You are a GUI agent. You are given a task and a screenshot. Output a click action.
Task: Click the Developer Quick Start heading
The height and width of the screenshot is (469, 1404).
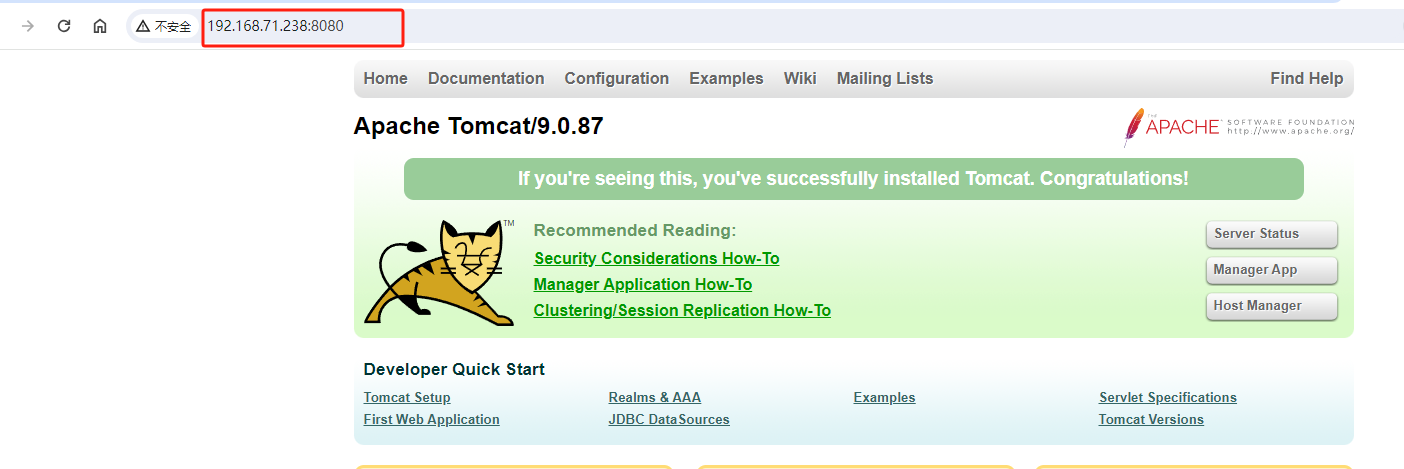click(454, 370)
